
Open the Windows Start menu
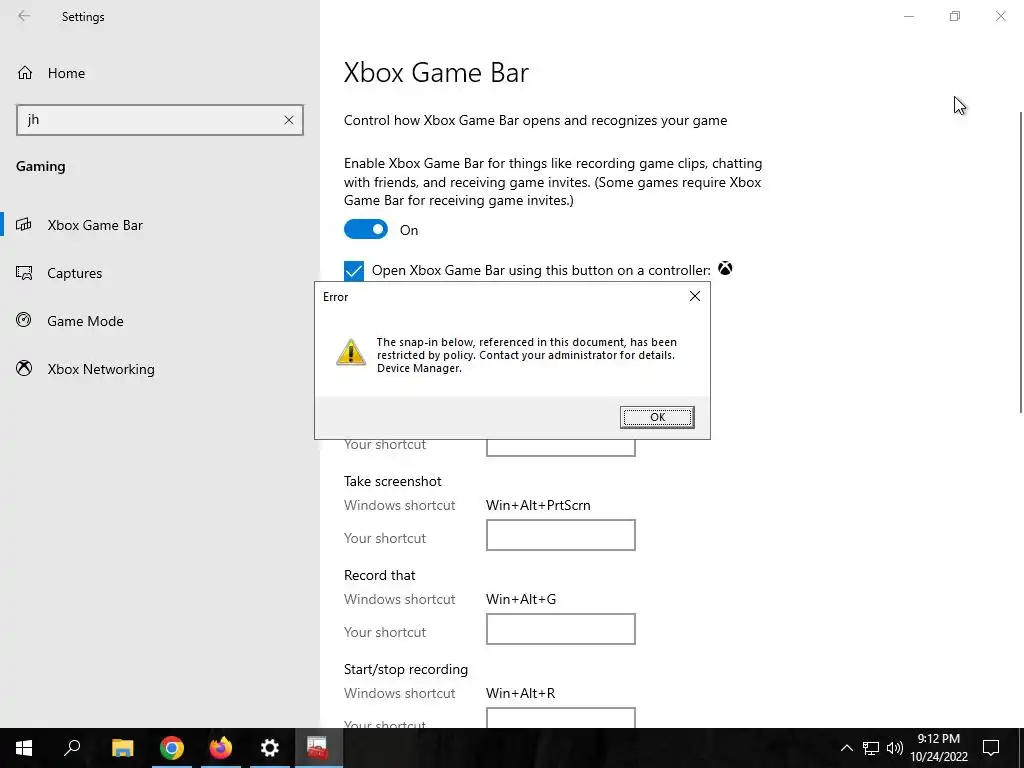[x=24, y=748]
